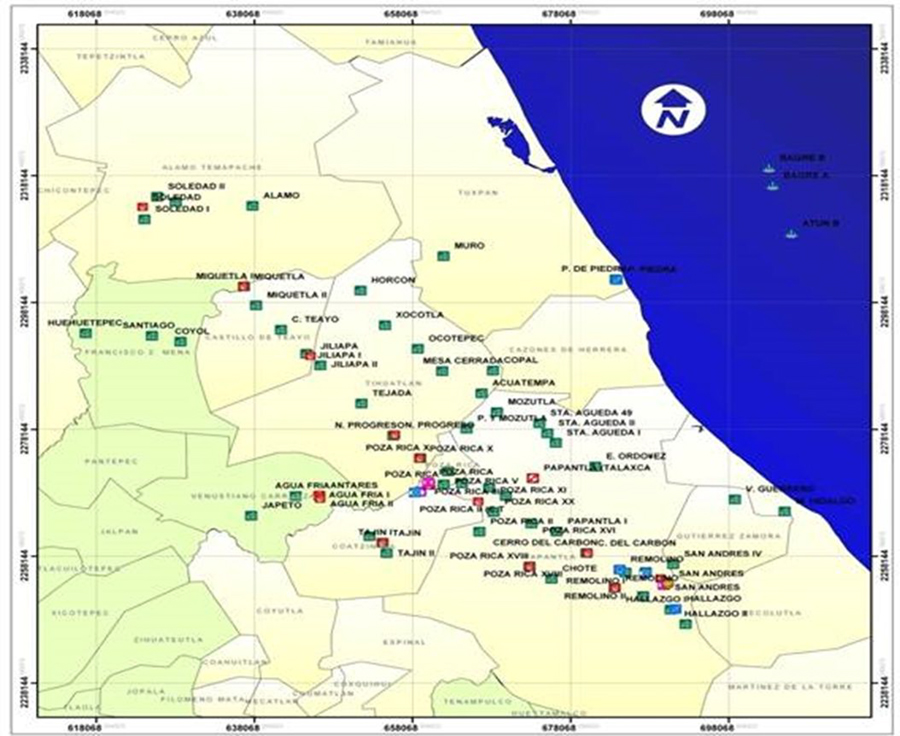Click the MURO green marker
This screenshot has height=736, width=900.
pos(443,256)
